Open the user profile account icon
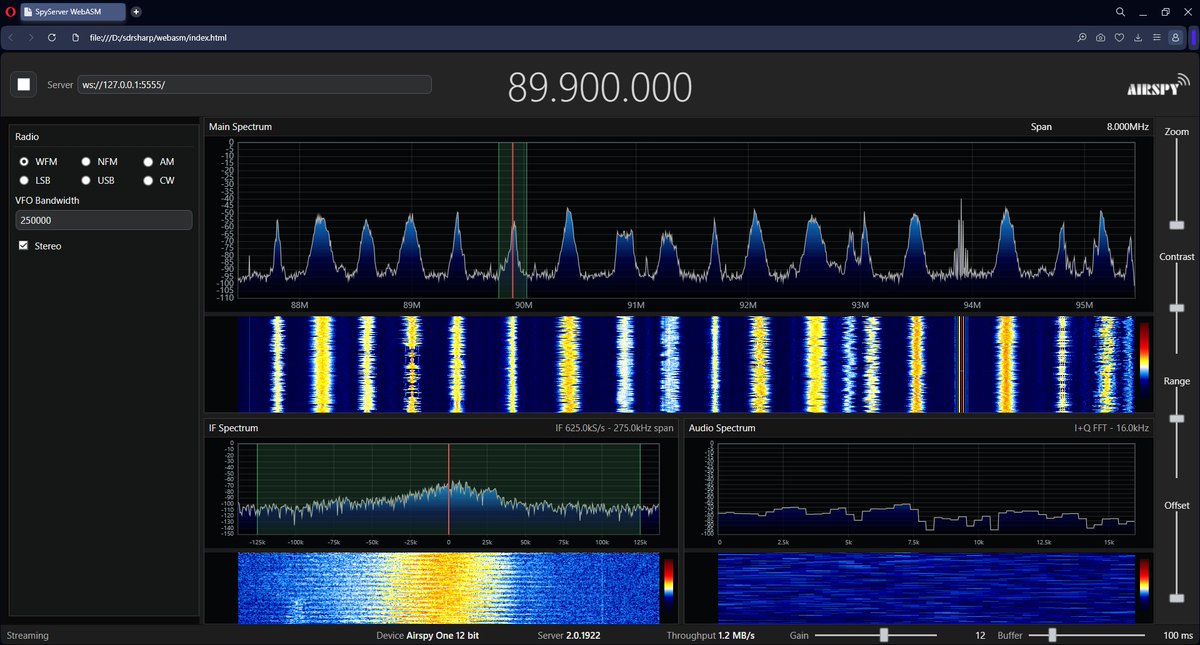The image size is (1200, 645). click(1175, 37)
